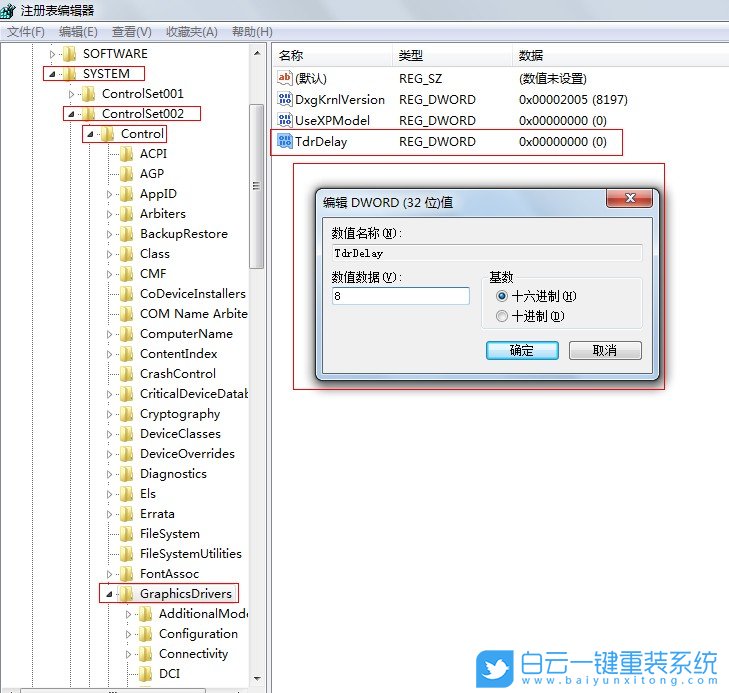Viewport: 729px width, 693px height.
Task: Click the ACPI folder icon
Action: coord(126,154)
